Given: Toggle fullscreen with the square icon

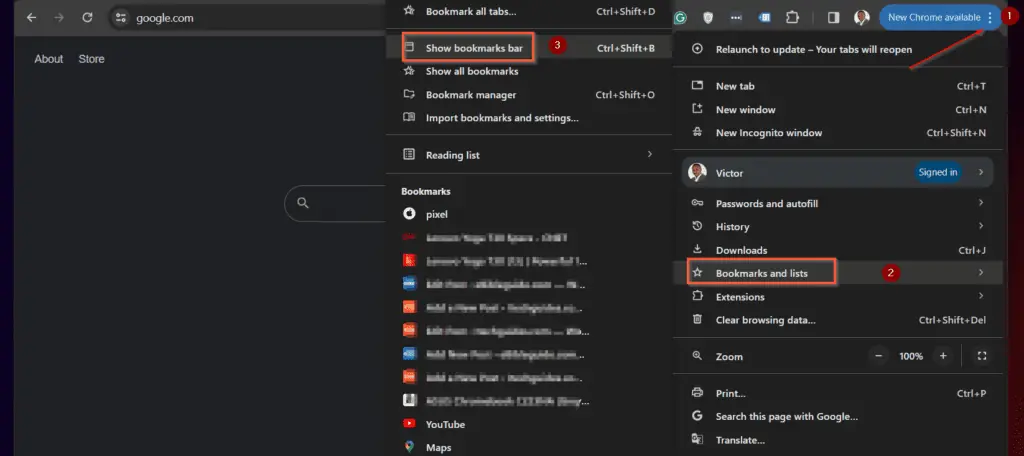Looking at the screenshot, I should (982, 356).
